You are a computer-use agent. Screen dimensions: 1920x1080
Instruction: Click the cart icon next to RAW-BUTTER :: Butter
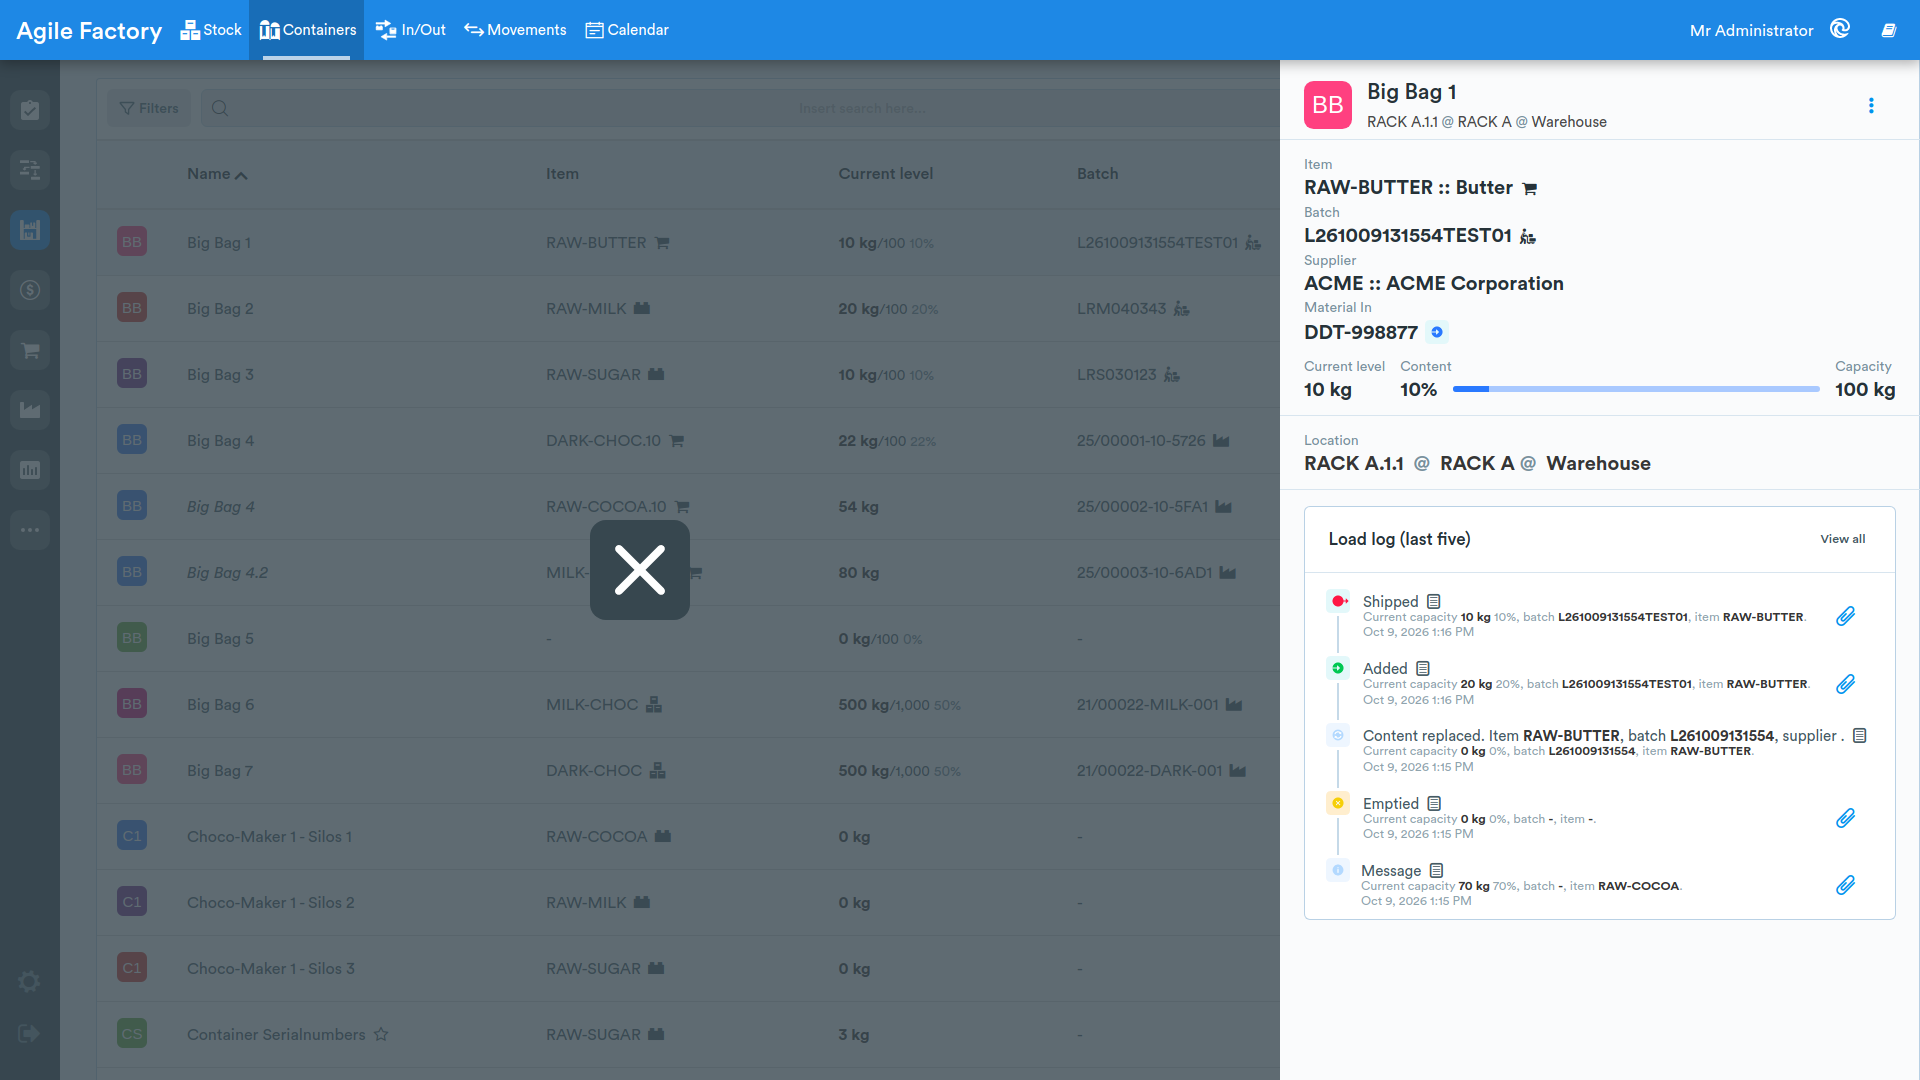point(1530,188)
